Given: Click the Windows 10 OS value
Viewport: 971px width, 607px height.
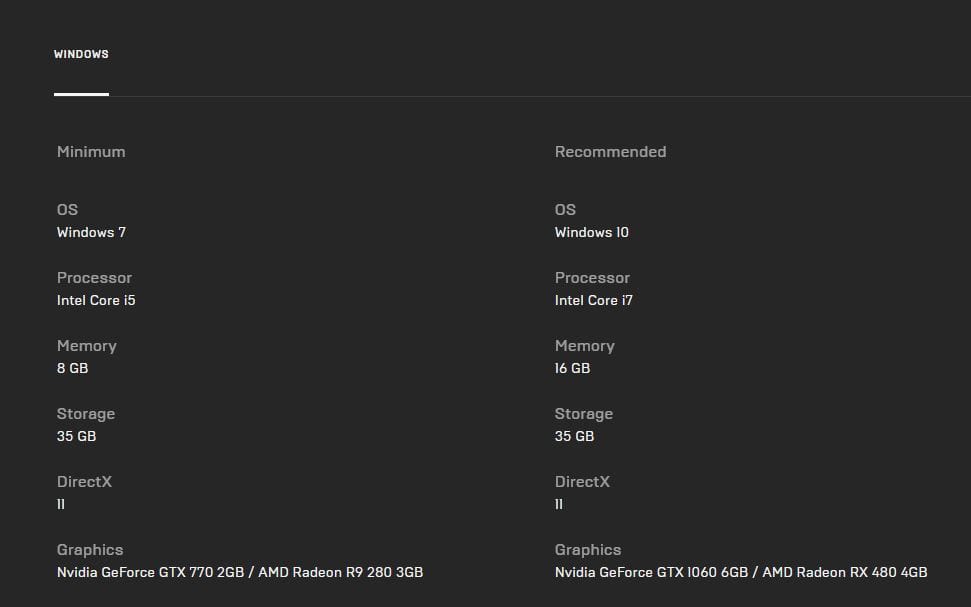Looking at the screenshot, I should 591,232.
